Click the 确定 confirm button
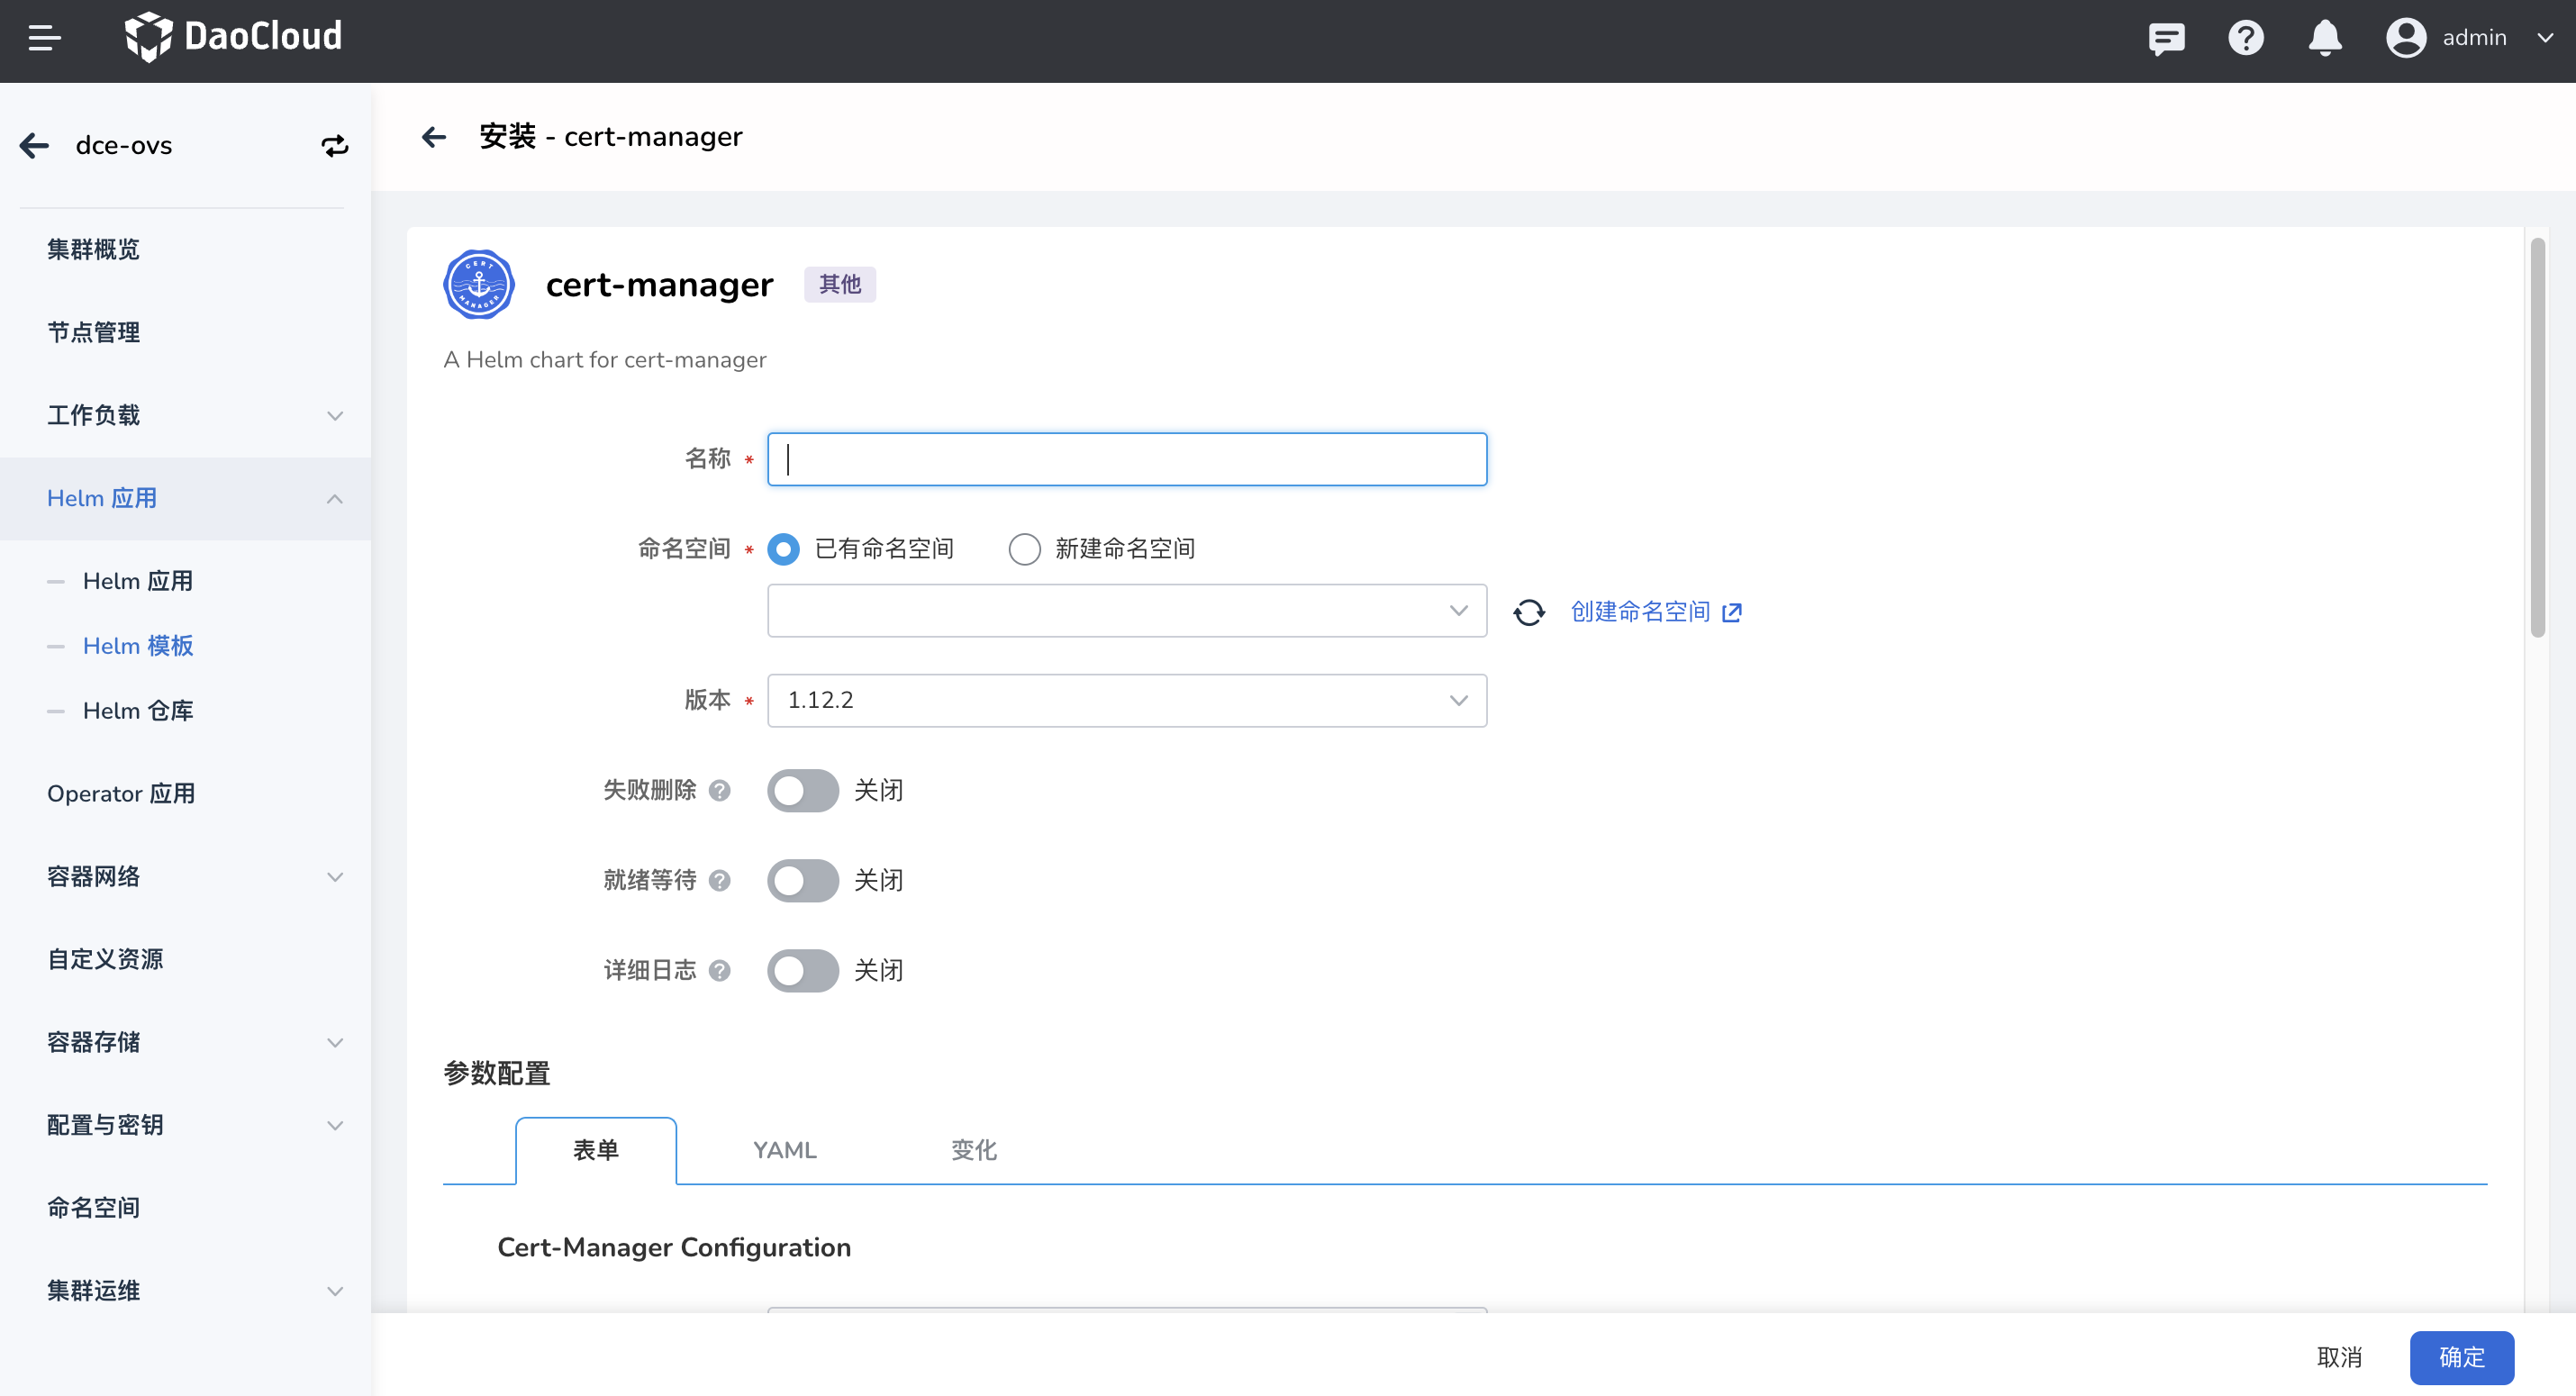Image resolution: width=2576 pixels, height=1396 pixels. (x=2461, y=1358)
